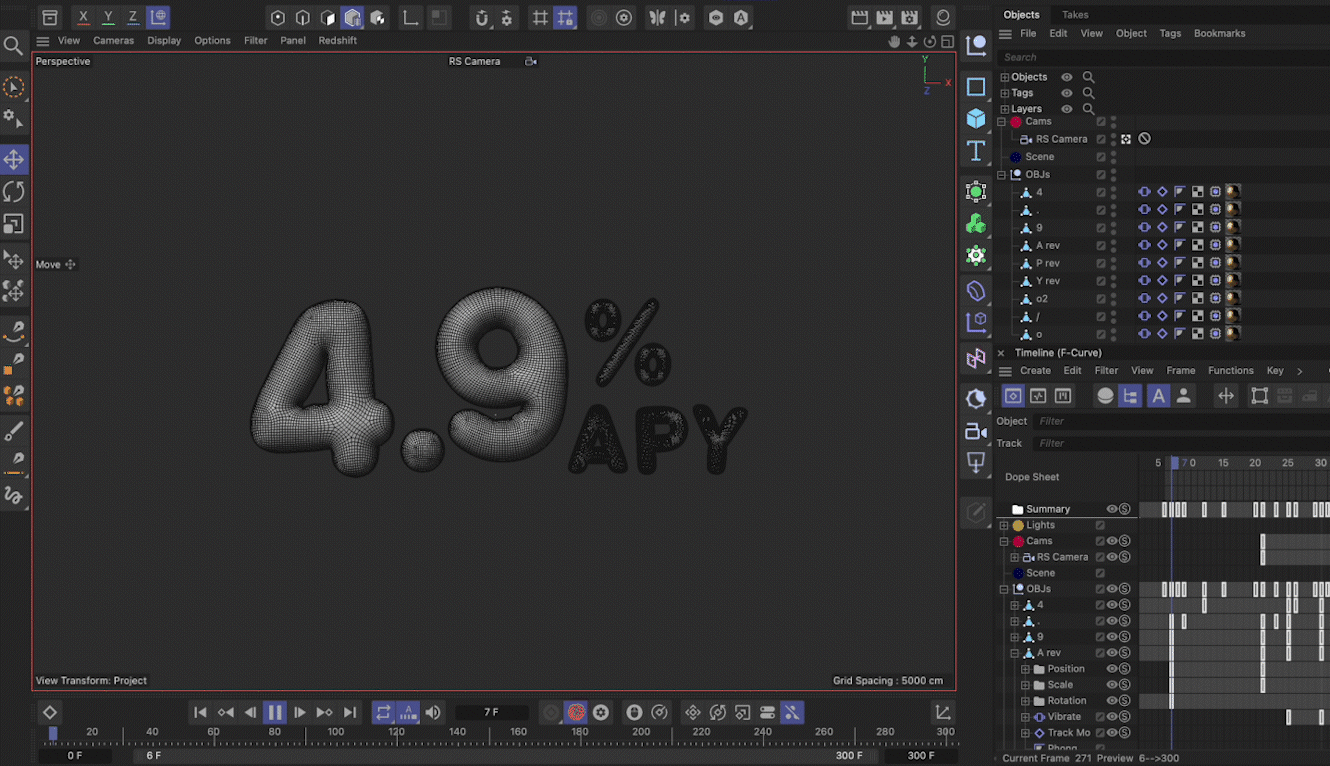The height and width of the screenshot is (766, 1330).
Task: Expand the Tags filter row
Action: (1005, 93)
